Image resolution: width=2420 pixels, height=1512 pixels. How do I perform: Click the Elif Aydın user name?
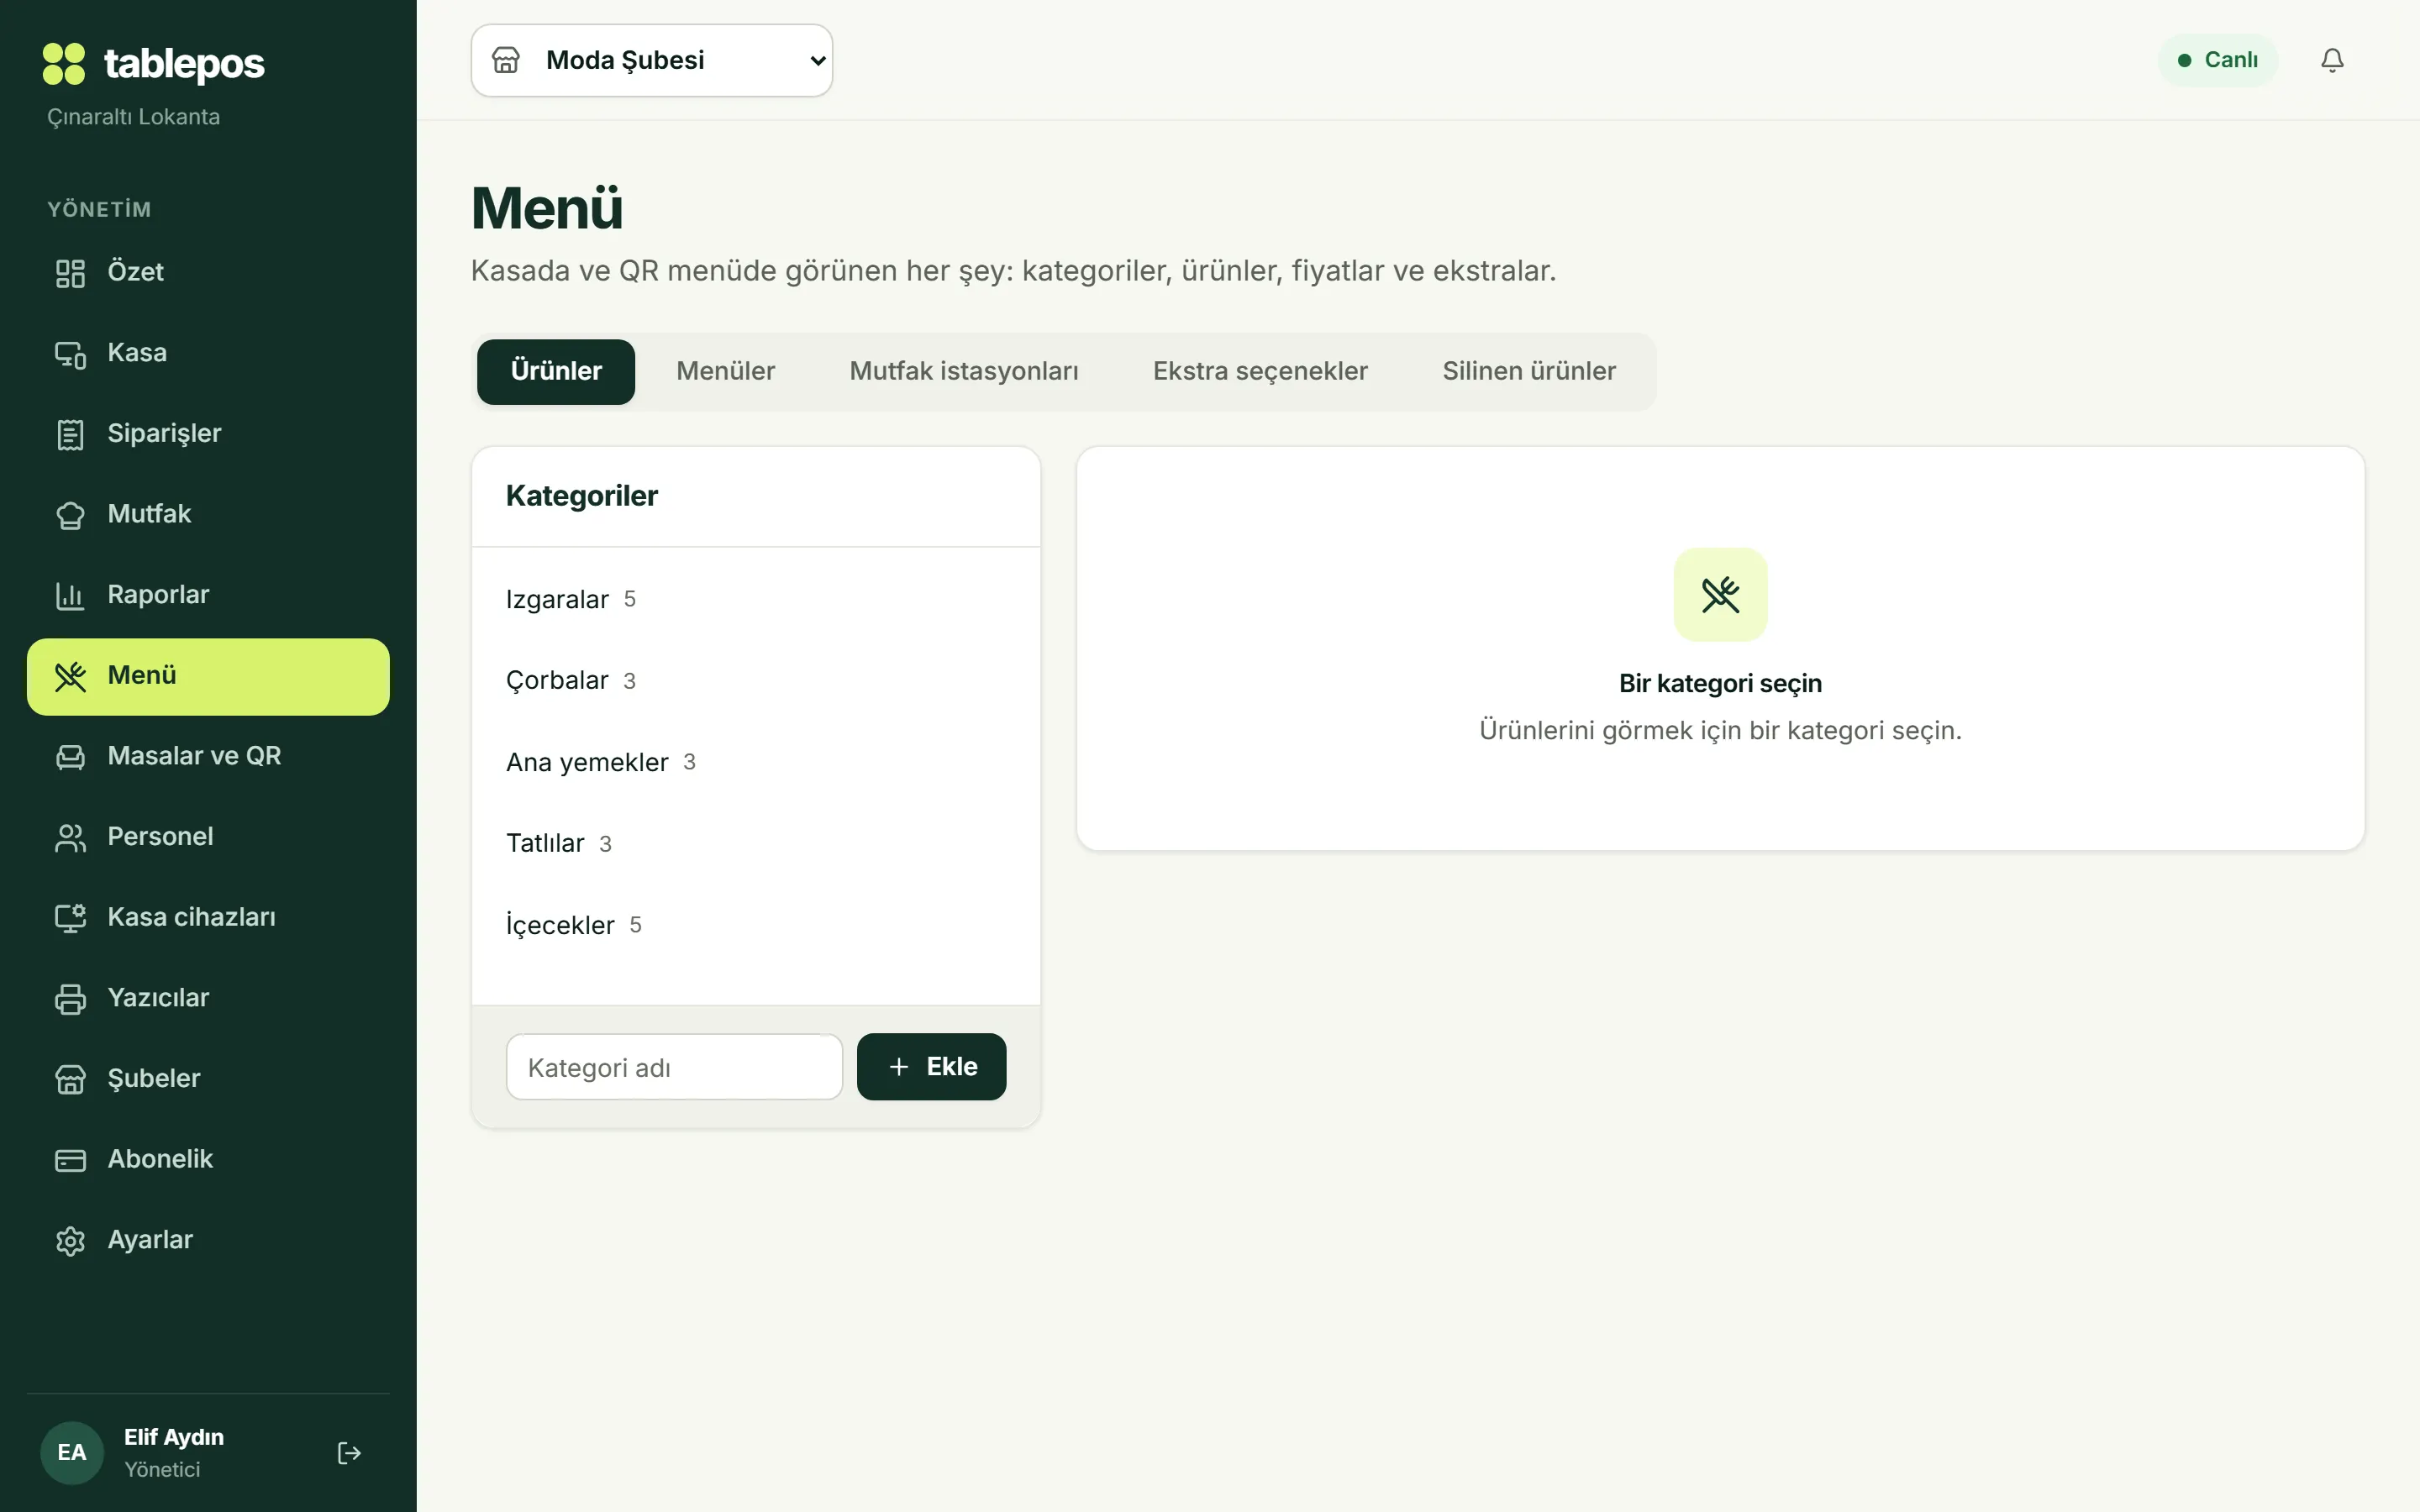tap(174, 1438)
